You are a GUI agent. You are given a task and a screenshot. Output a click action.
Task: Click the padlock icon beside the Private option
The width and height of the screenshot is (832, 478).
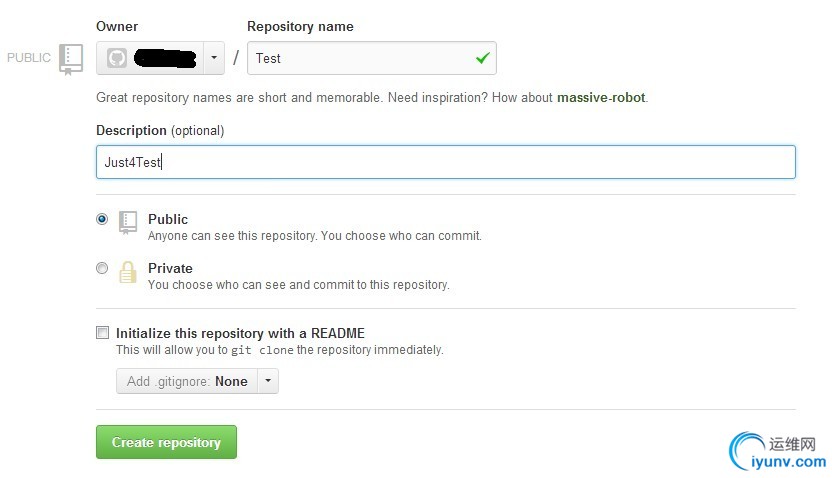click(x=128, y=272)
